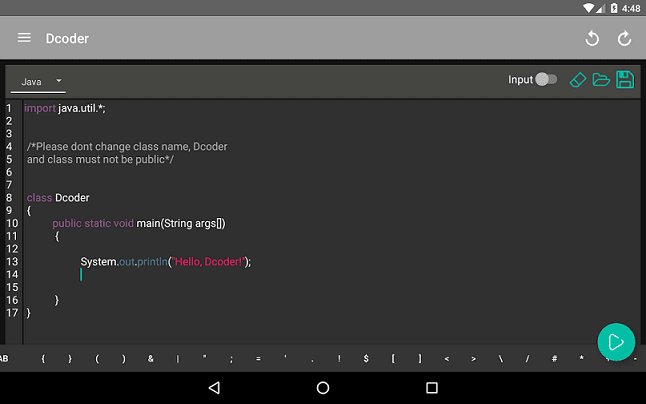Tap the Android back navigation button

(x=214, y=387)
